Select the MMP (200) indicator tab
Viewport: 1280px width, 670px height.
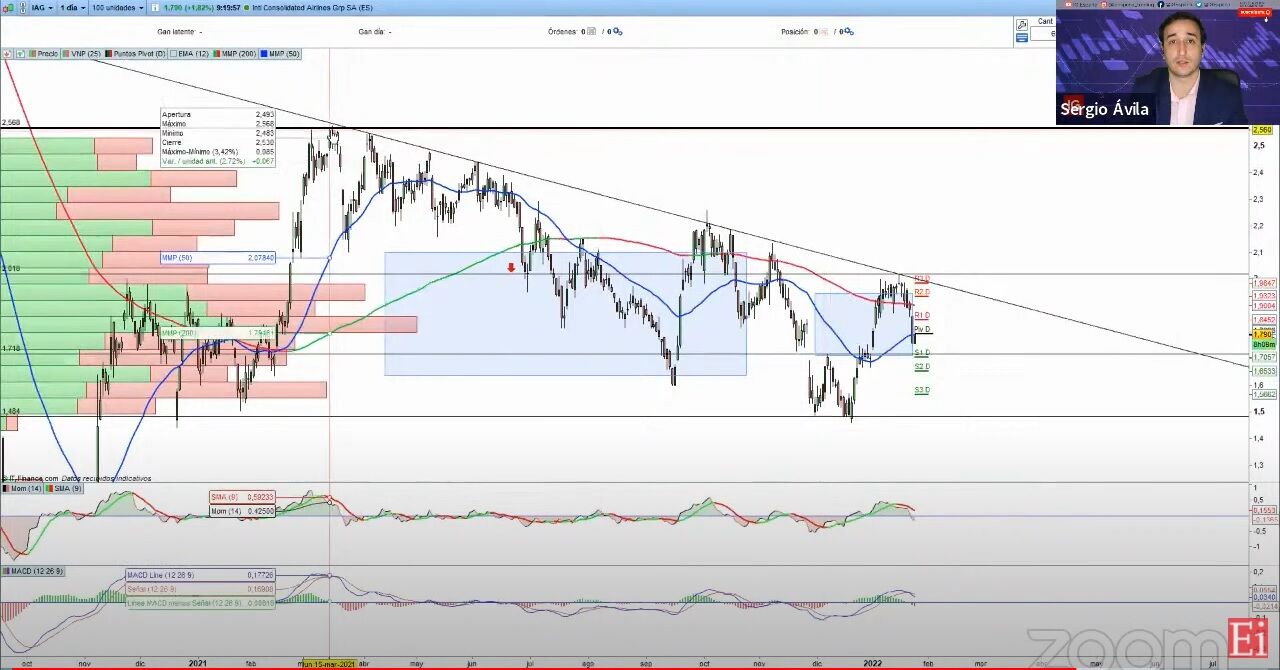pos(235,53)
